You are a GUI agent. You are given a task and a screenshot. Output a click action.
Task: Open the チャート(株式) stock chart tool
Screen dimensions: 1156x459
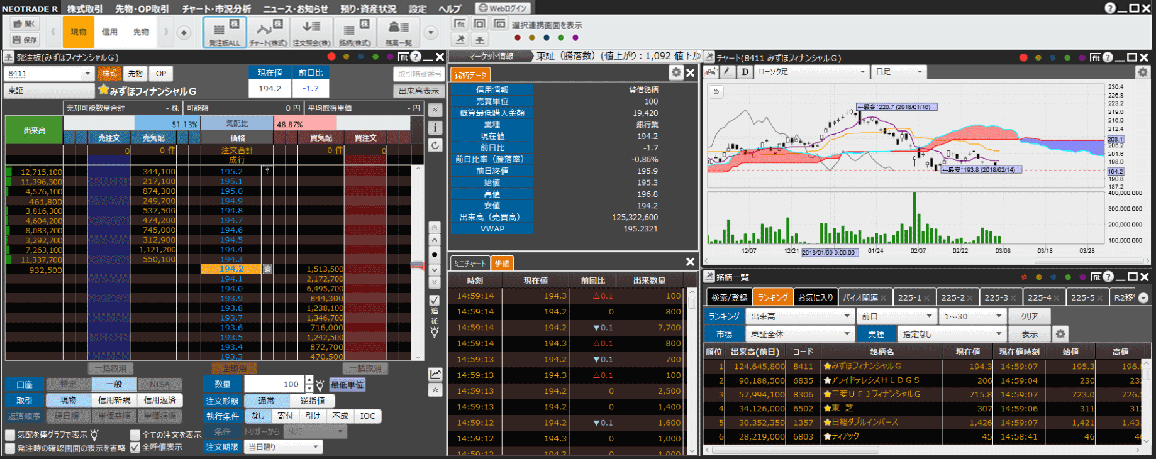[x=268, y=32]
